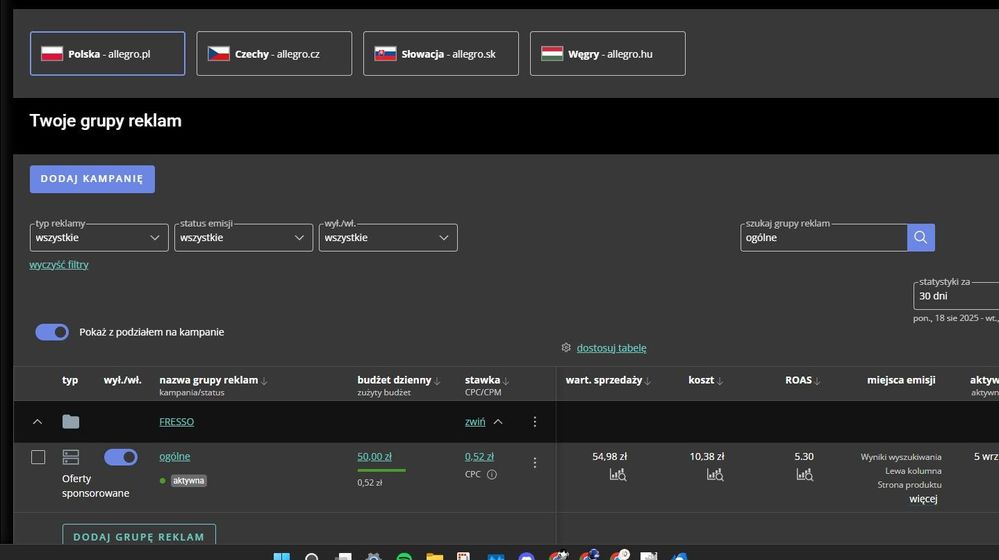Open the Windows Start menu in taskbar

(x=282, y=557)
